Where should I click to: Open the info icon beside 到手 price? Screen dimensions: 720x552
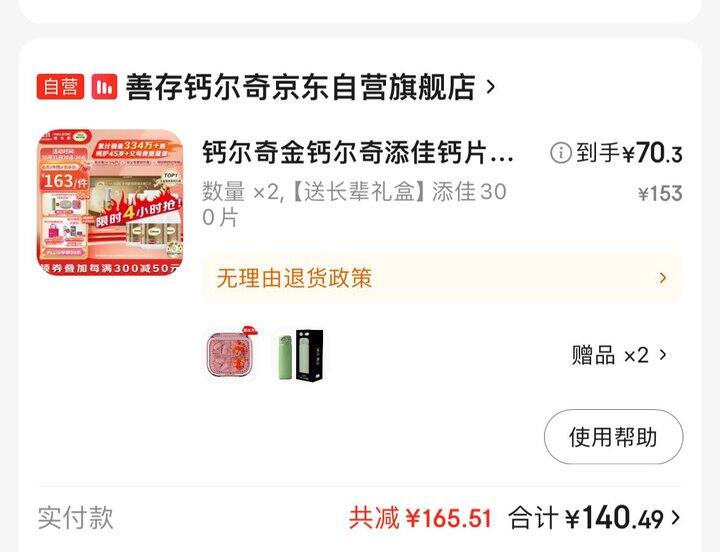(x=561, y=152)
